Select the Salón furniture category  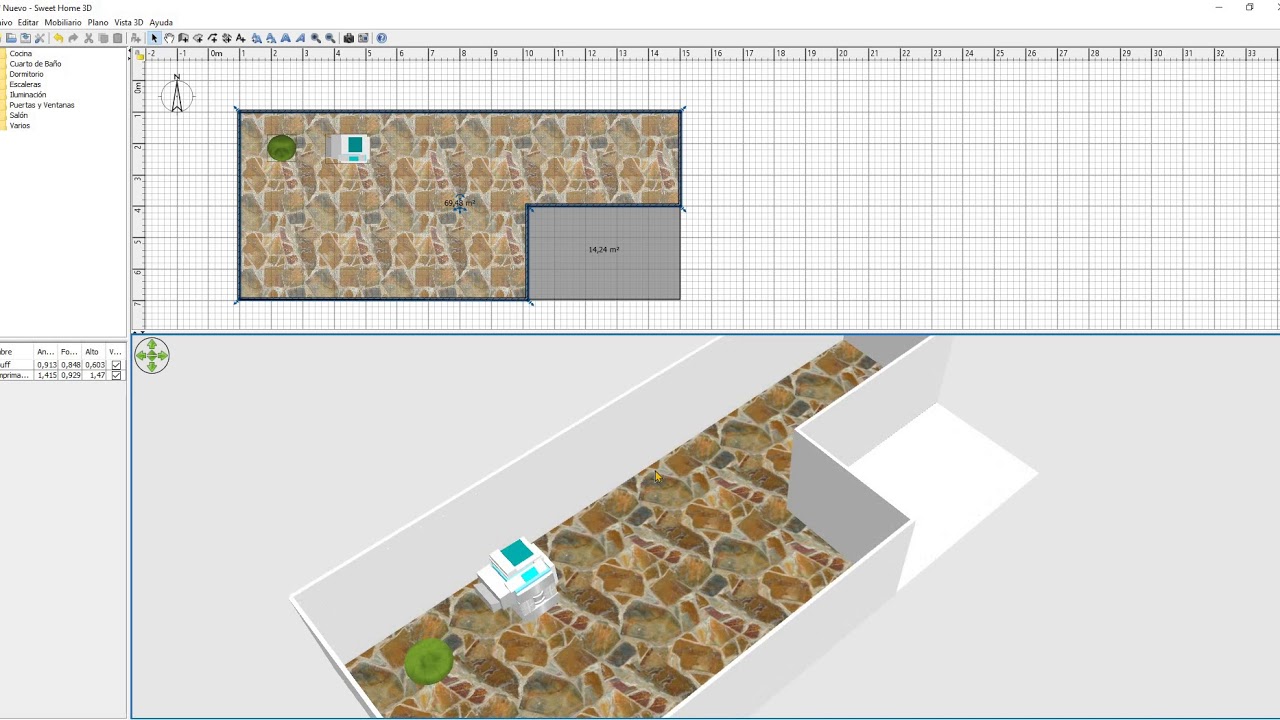coord(18,115)
